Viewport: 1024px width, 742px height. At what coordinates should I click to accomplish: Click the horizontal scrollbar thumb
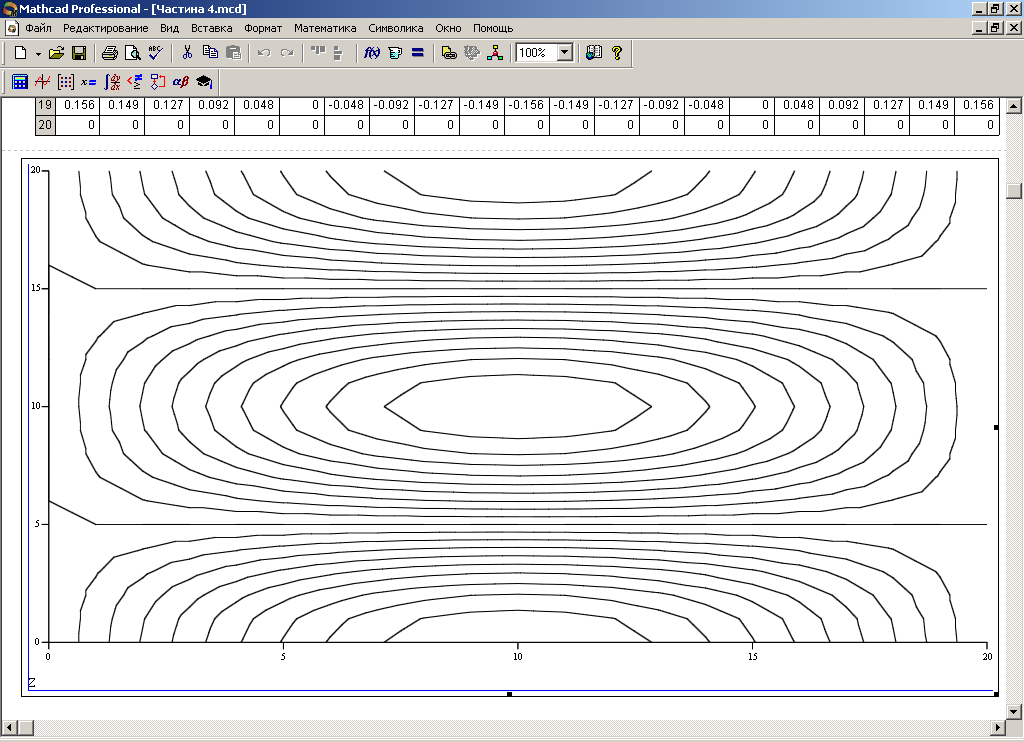(x=25, y=727)
